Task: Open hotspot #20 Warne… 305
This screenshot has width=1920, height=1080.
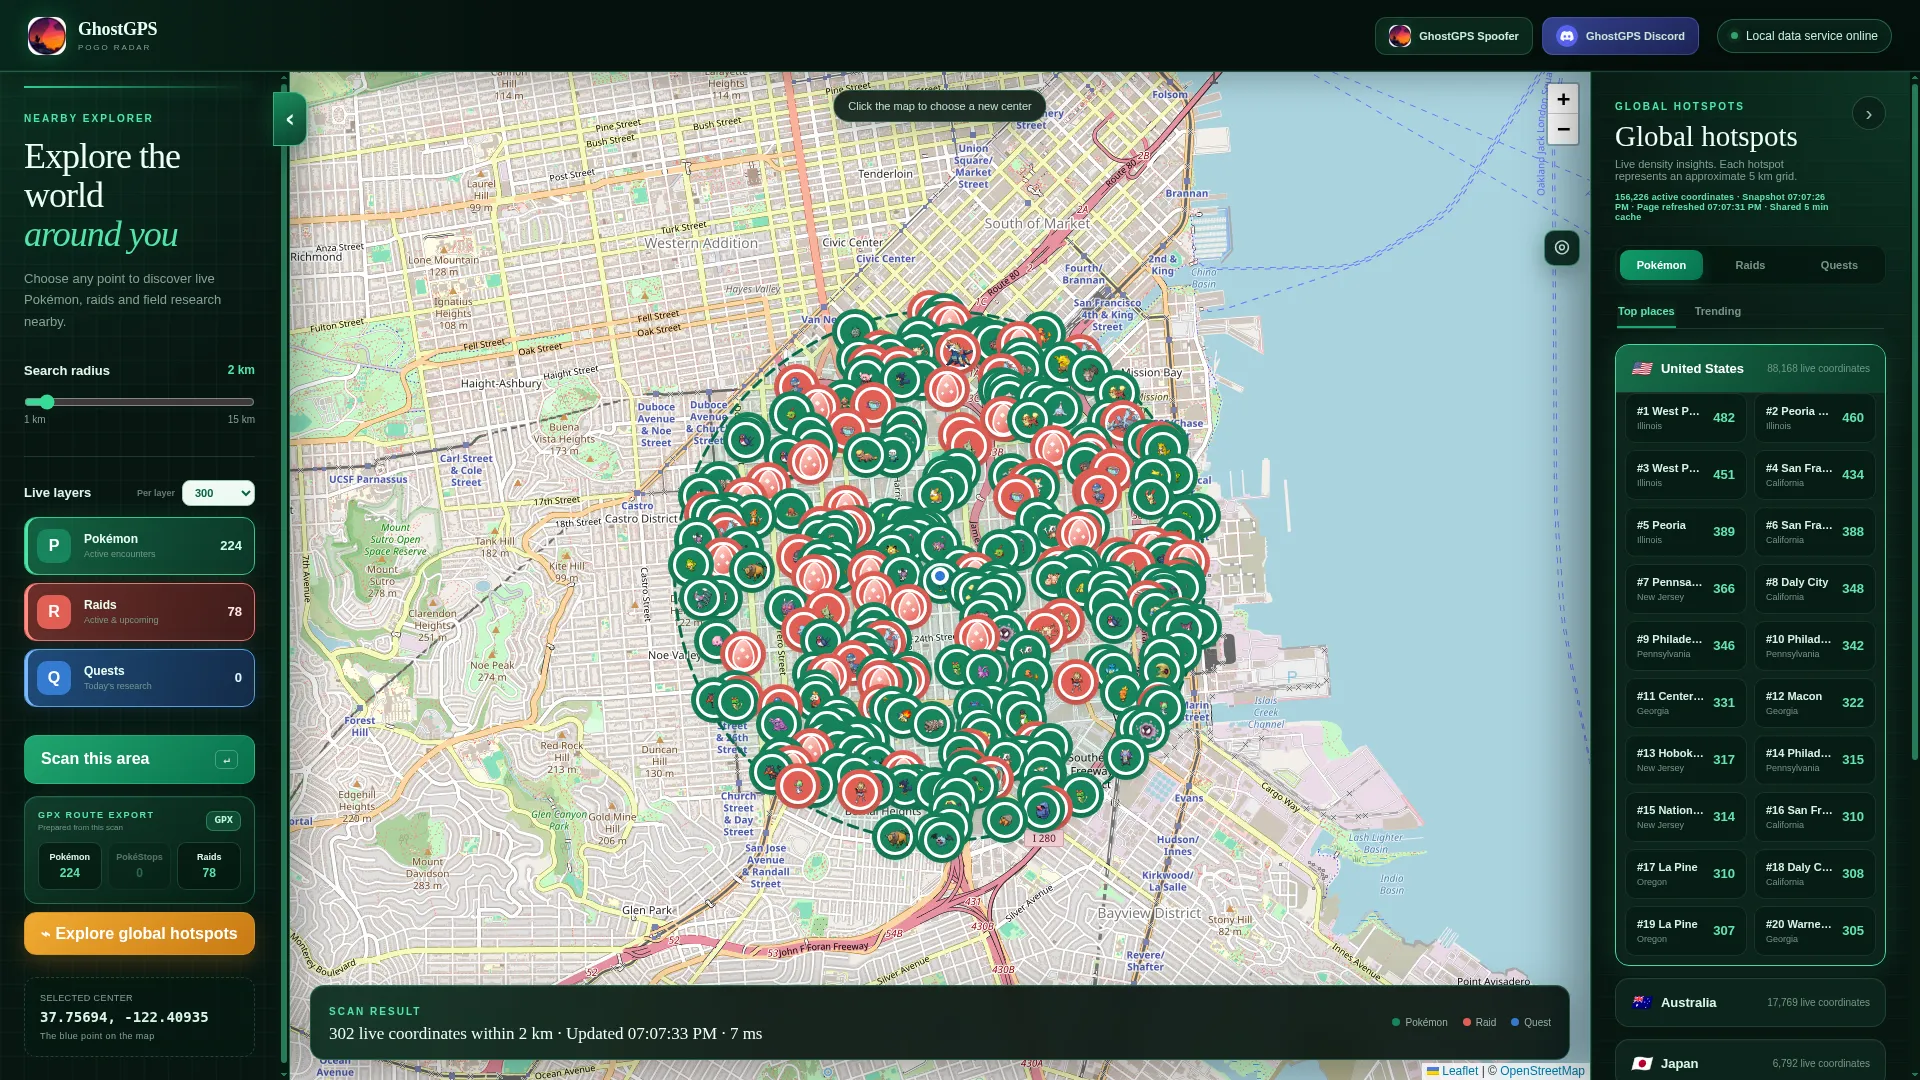Action: (x=1815, y=931)
